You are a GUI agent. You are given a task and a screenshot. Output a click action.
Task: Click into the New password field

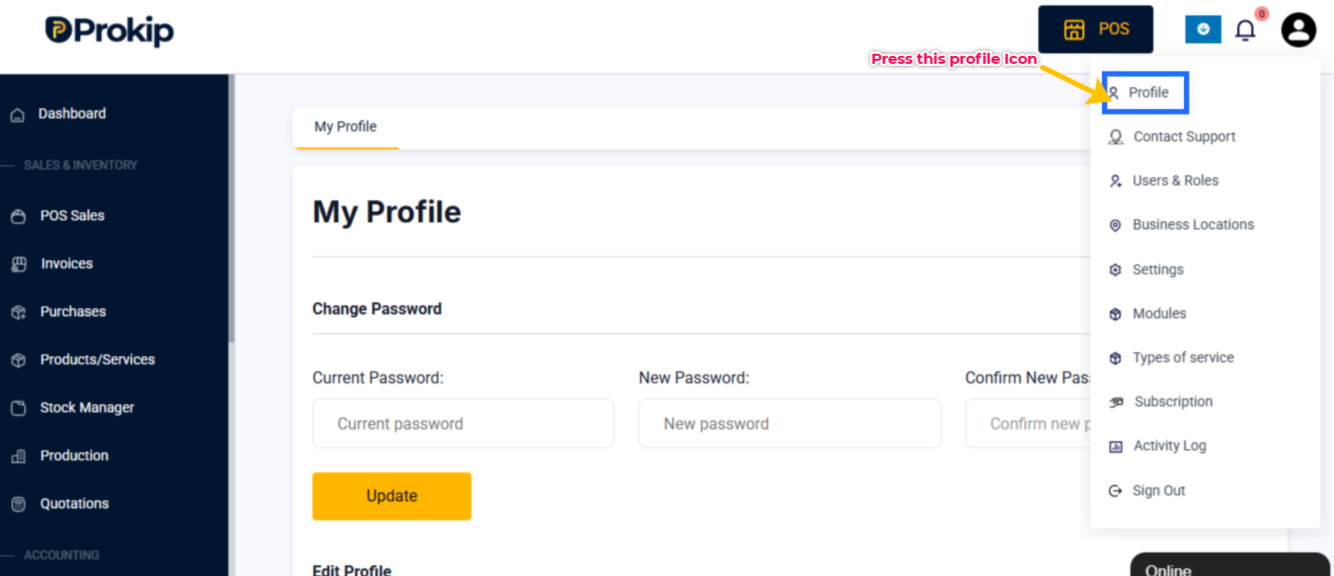[x=790, y=424]
